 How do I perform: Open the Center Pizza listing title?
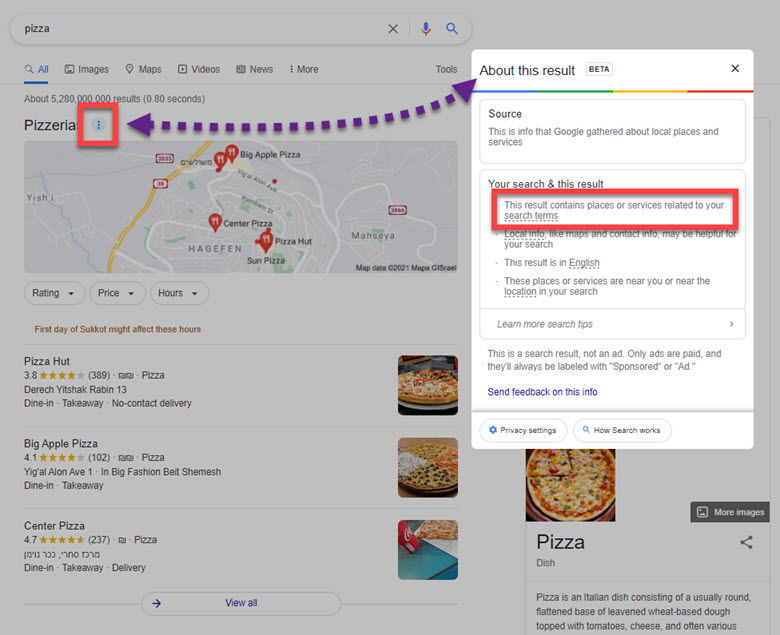[x=54, y=526]
